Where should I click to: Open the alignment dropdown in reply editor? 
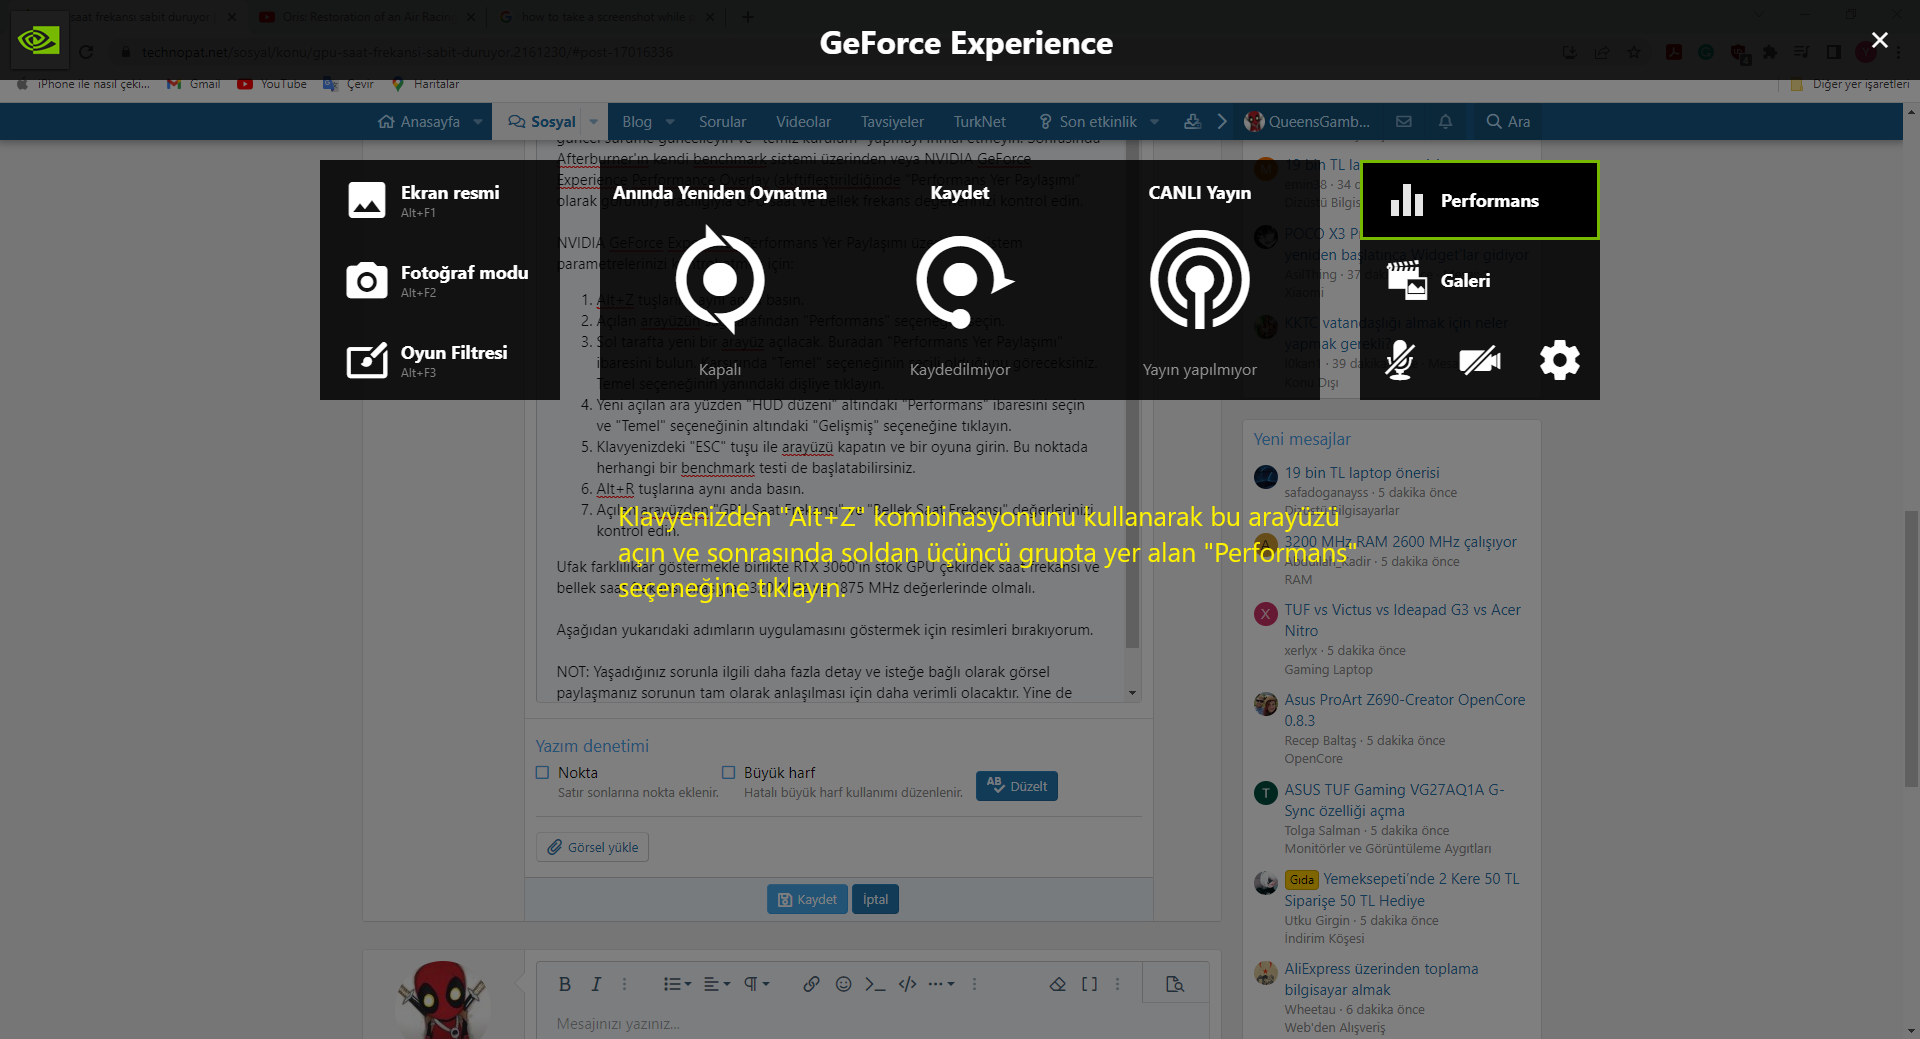717,984
